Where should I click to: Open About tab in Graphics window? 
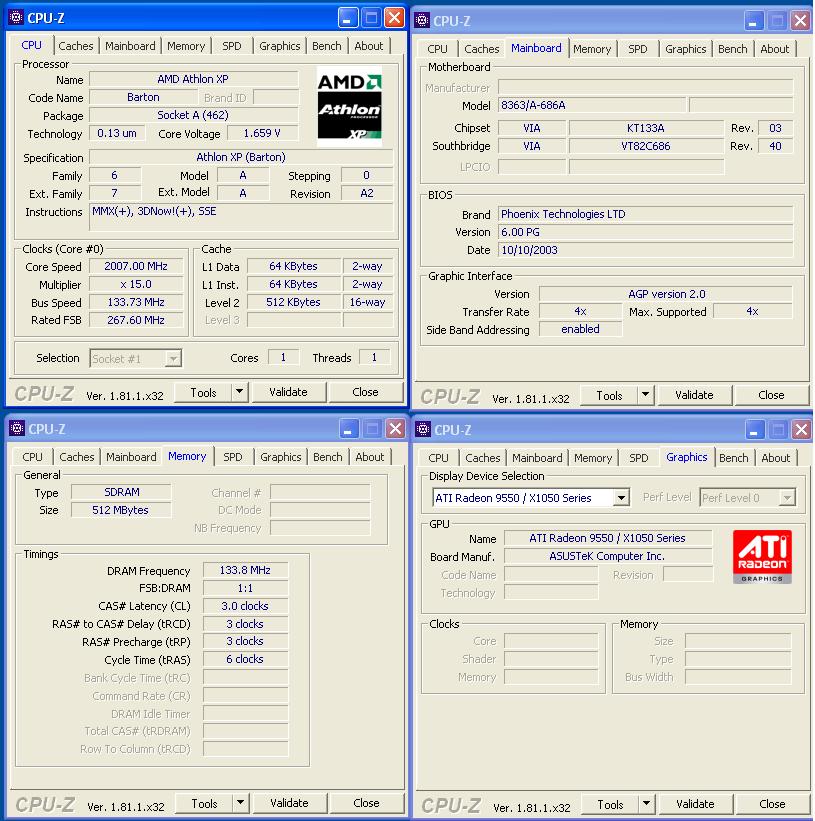pyautogui.click(x=776, y=458)
